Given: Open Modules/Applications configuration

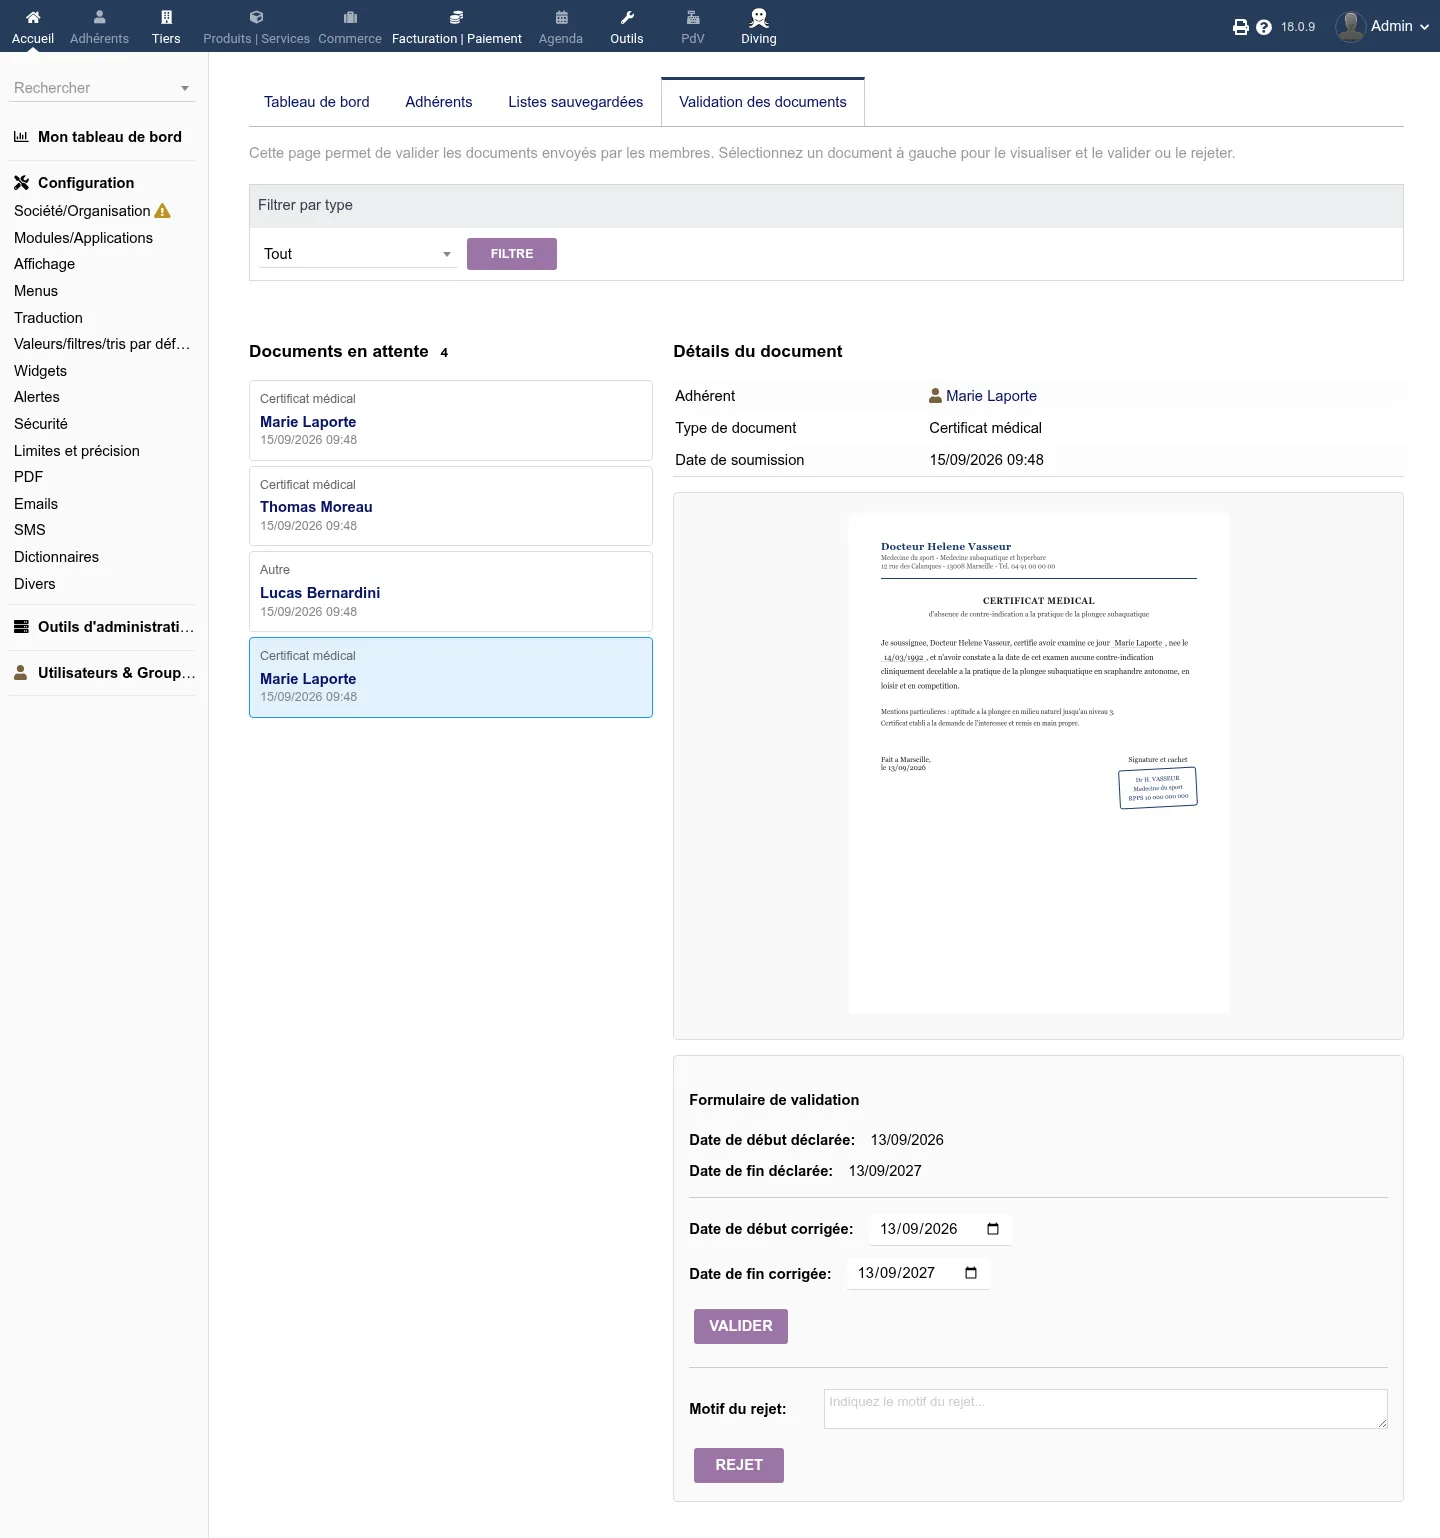Looking at the screenshot, I should [x=83, y=238].
